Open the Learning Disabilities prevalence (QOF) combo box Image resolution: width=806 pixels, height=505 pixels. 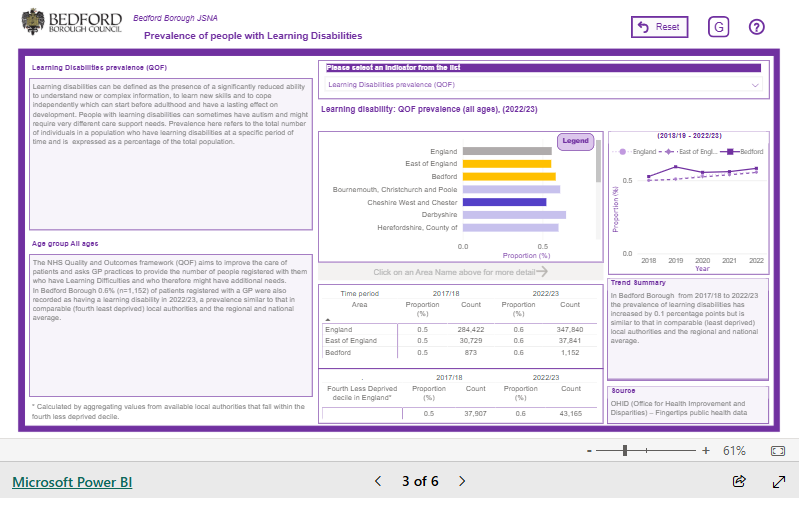[x=543, y=85]
